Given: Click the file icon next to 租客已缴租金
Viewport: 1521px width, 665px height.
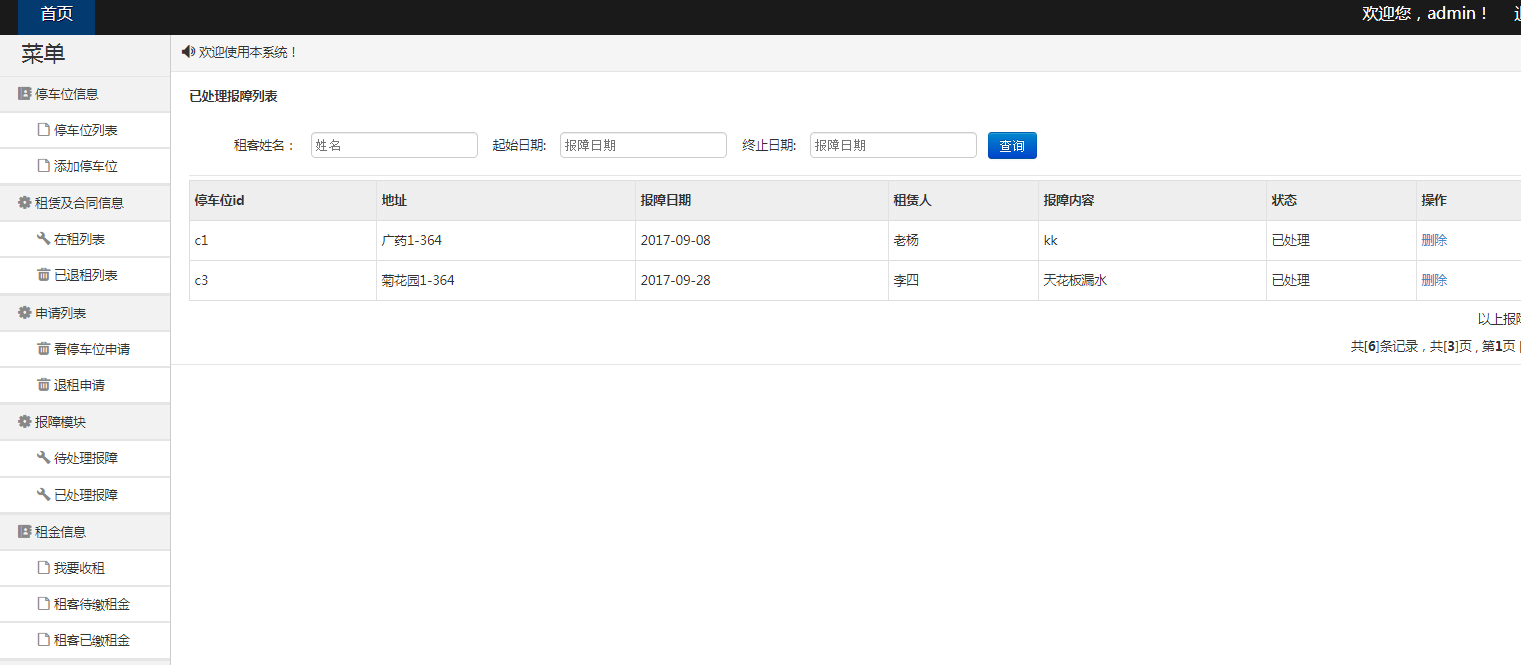Looking at the screenshot, I should coord(43,640).
